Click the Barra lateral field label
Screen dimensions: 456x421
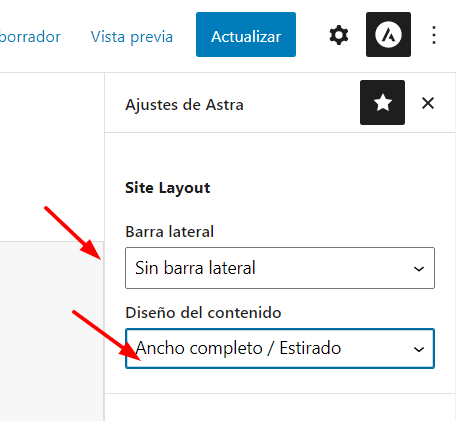pos(169,232)
